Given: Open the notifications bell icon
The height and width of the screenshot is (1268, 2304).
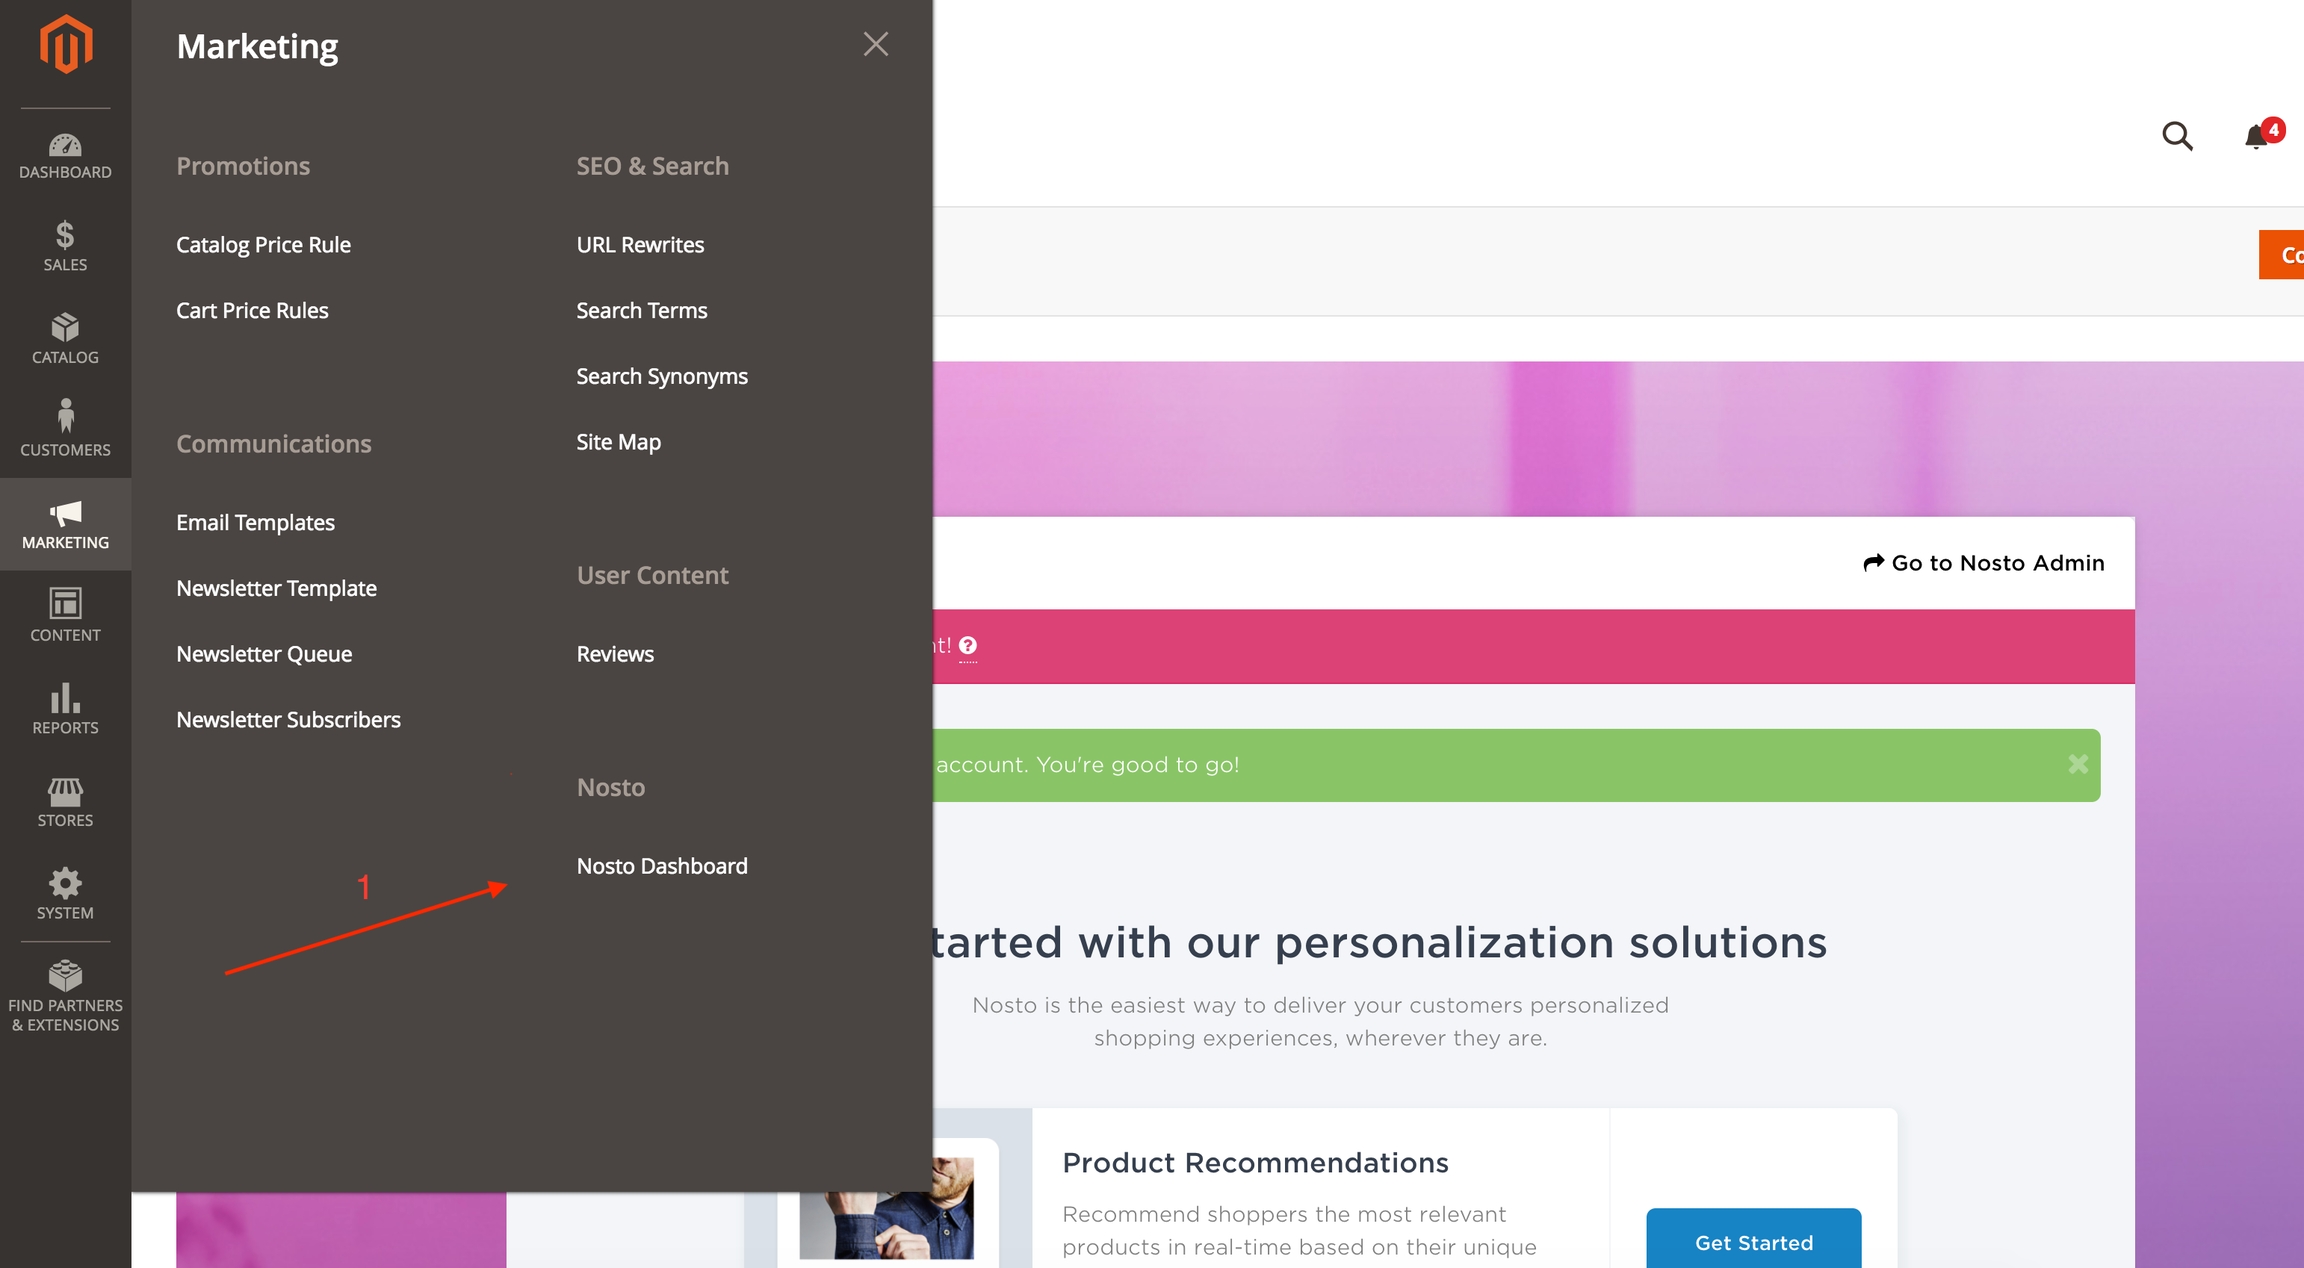Looking at the screenshot, I should coord(2256,137).
